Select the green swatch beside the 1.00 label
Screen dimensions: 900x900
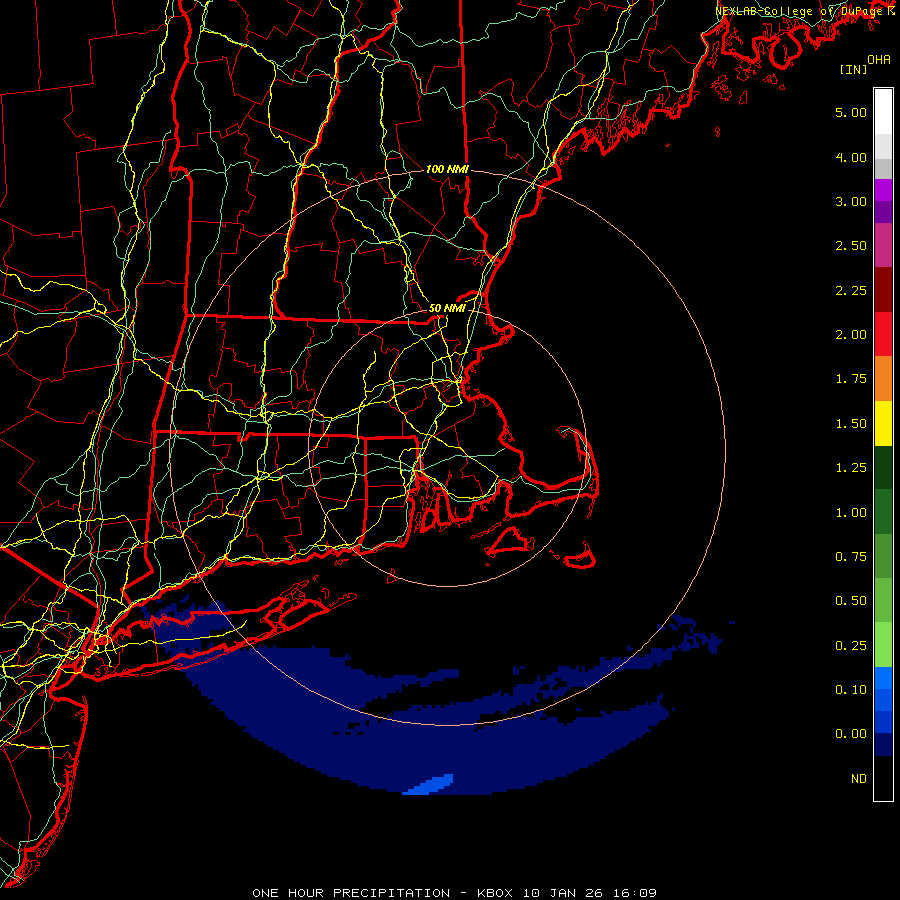pos(883,512)
